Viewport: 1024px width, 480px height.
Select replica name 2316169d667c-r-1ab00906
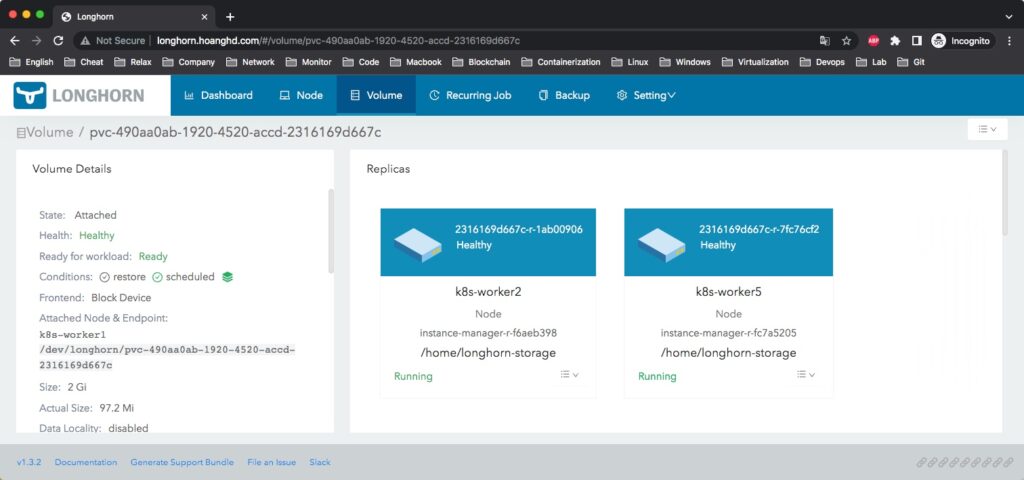pos(519,229)
